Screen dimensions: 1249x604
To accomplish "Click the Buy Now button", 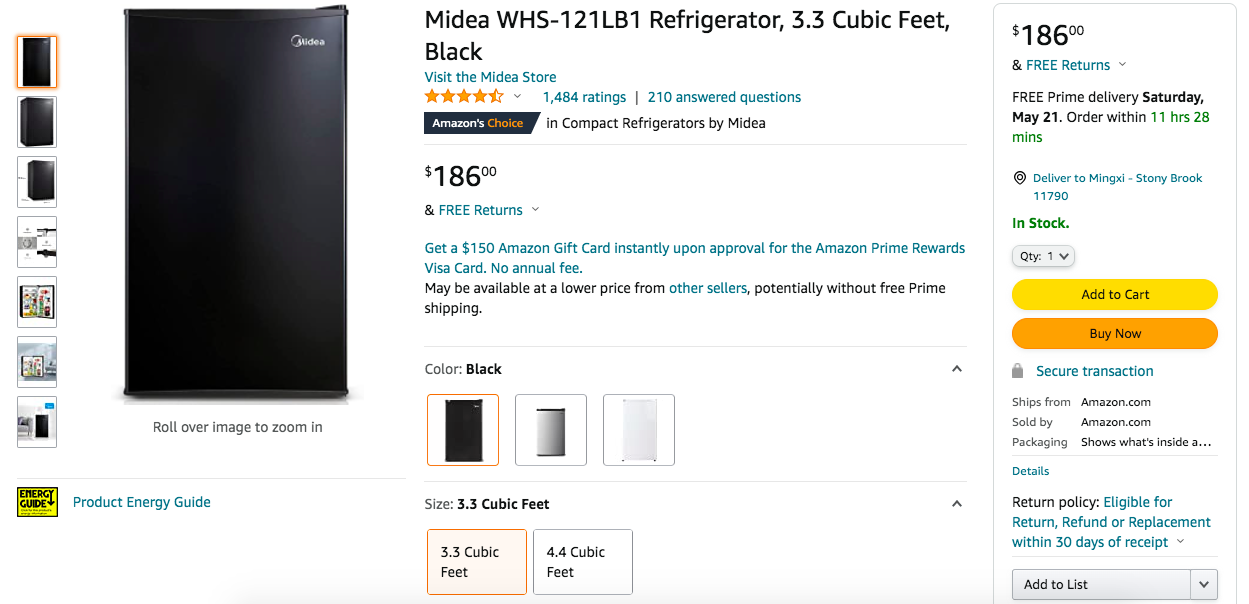I will click(x=1115, y=334).
